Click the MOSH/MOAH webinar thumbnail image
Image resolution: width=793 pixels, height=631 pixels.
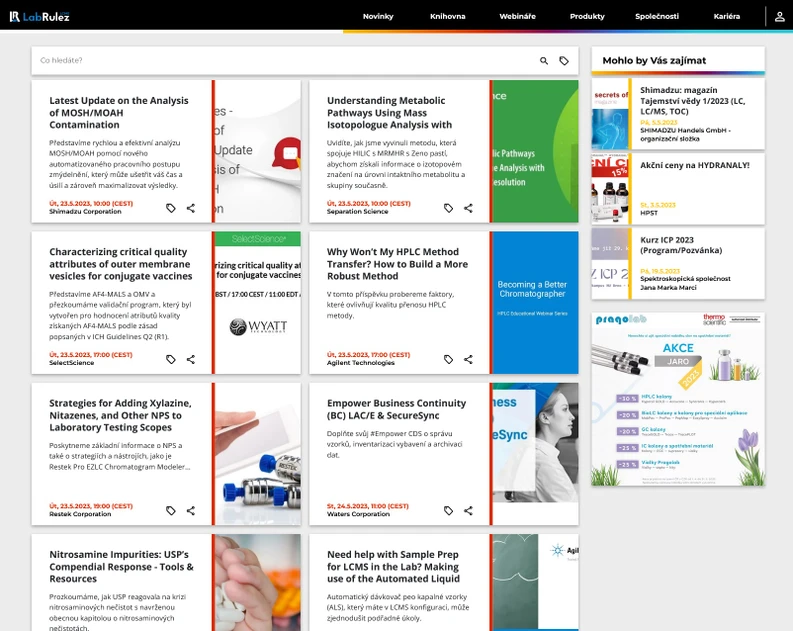point(258,151)
